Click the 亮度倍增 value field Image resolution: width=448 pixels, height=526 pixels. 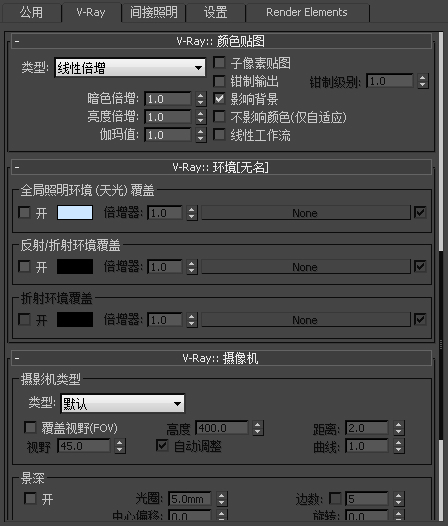pos(168,117)
